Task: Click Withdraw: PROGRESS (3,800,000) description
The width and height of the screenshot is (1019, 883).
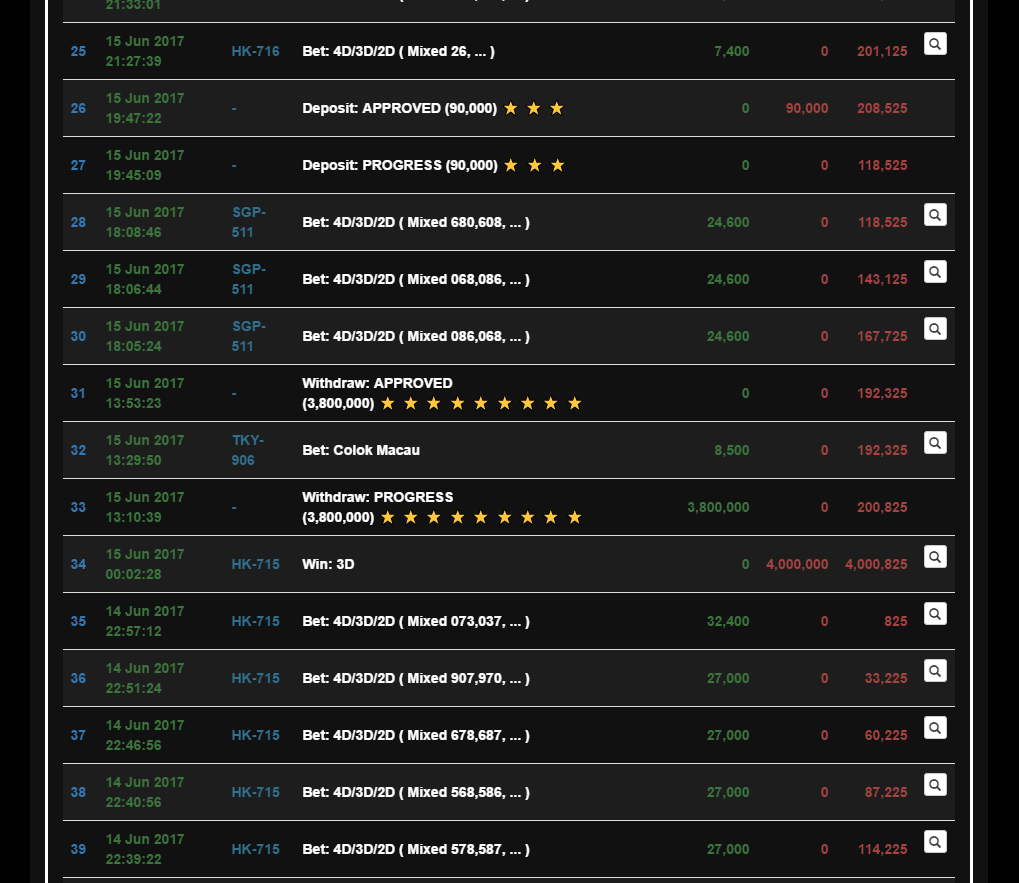Action: pyautogui.click(x=378, y=507)
